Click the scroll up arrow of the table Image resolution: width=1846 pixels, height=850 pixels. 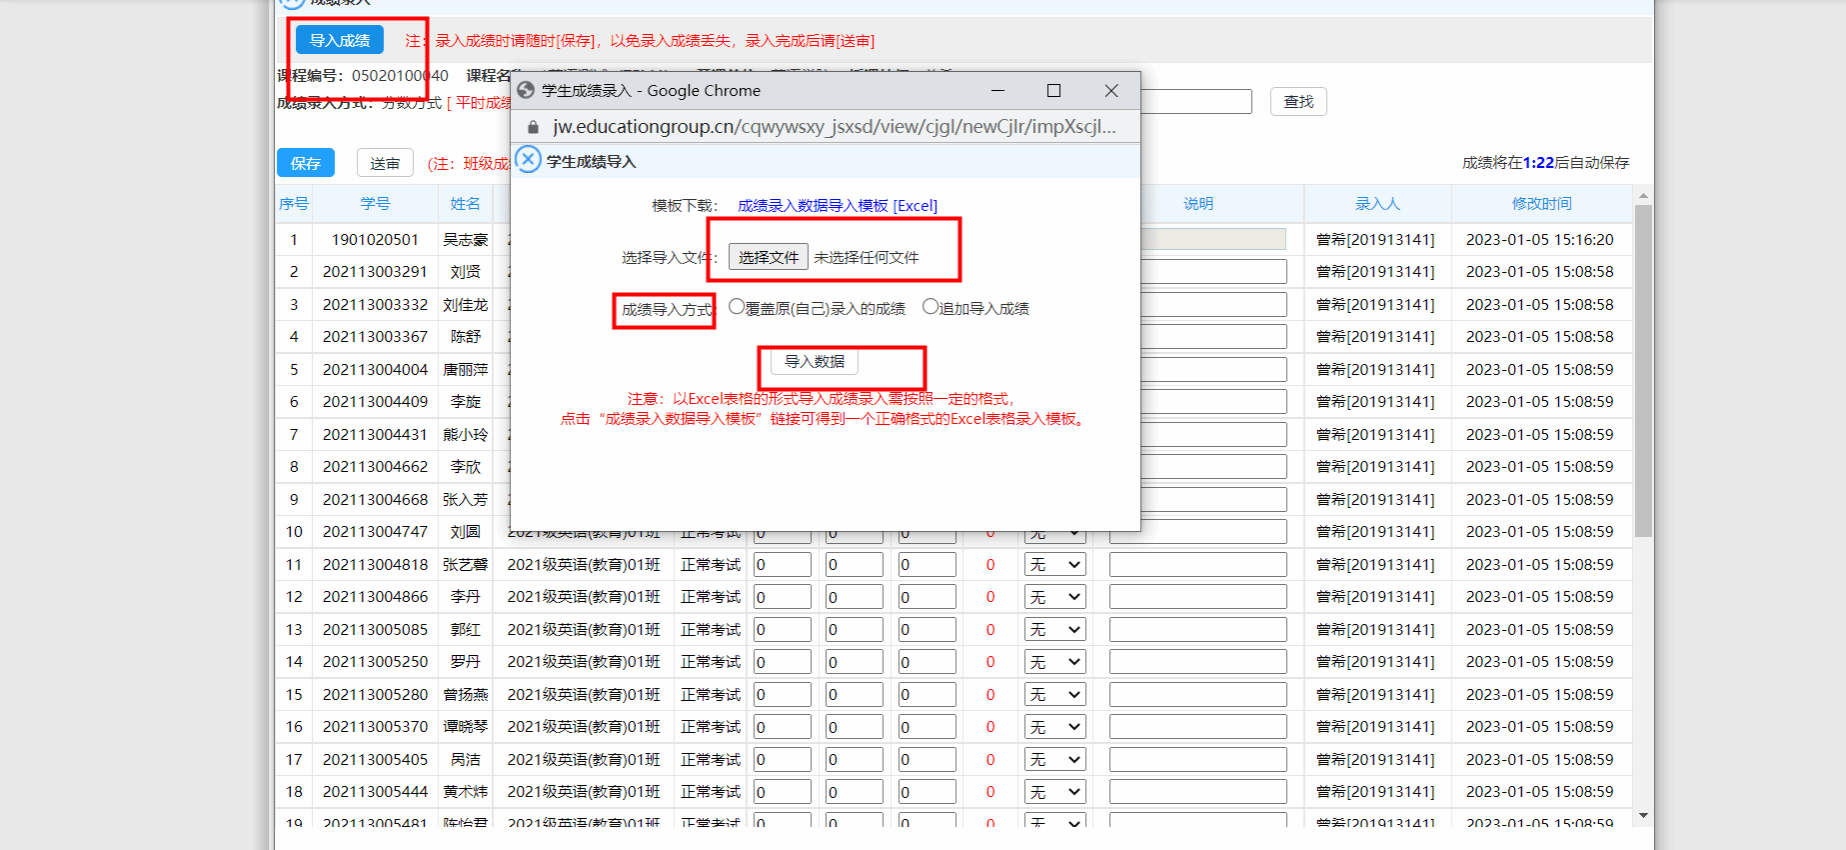(x=1643, y=197)
